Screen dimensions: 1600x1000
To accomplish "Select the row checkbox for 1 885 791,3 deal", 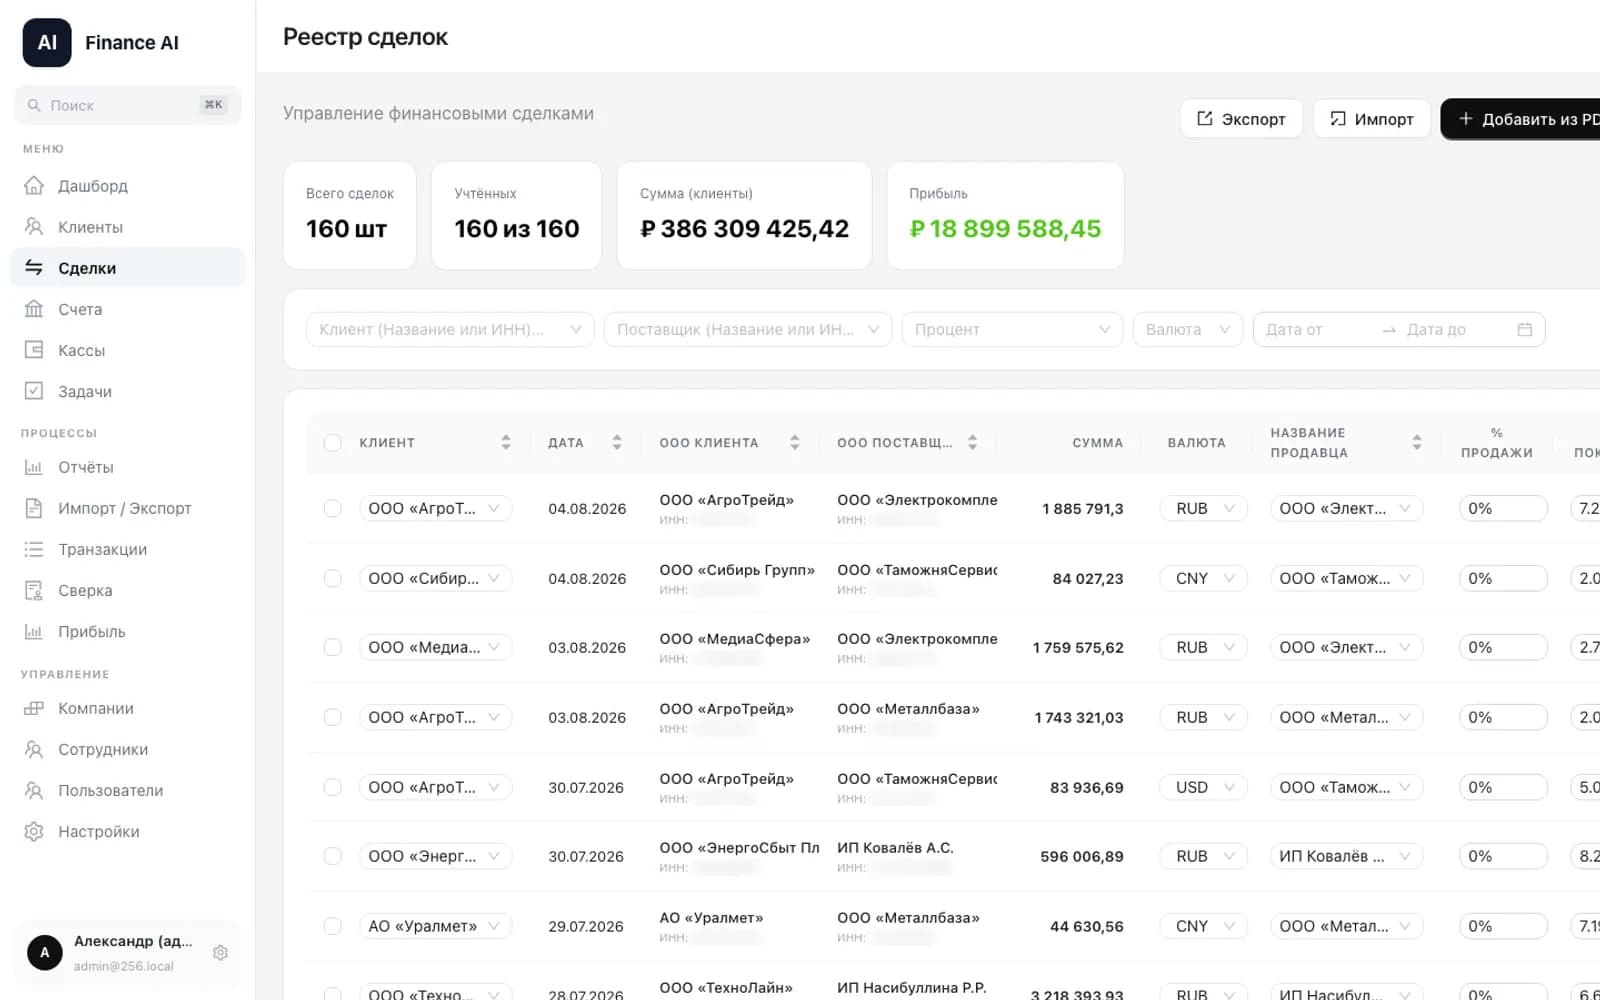I will (x=333, y=508).
